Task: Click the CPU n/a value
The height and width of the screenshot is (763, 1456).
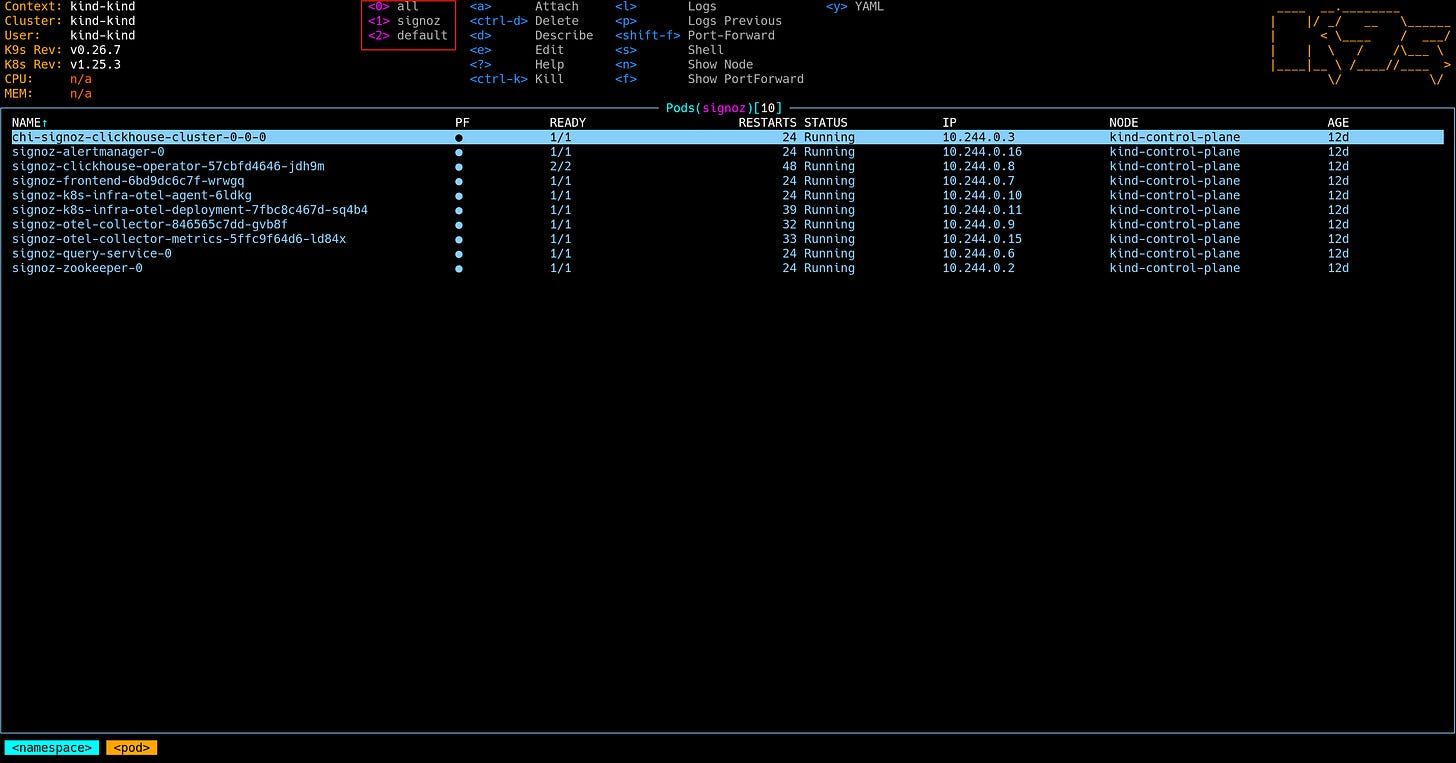Action: 80,79
